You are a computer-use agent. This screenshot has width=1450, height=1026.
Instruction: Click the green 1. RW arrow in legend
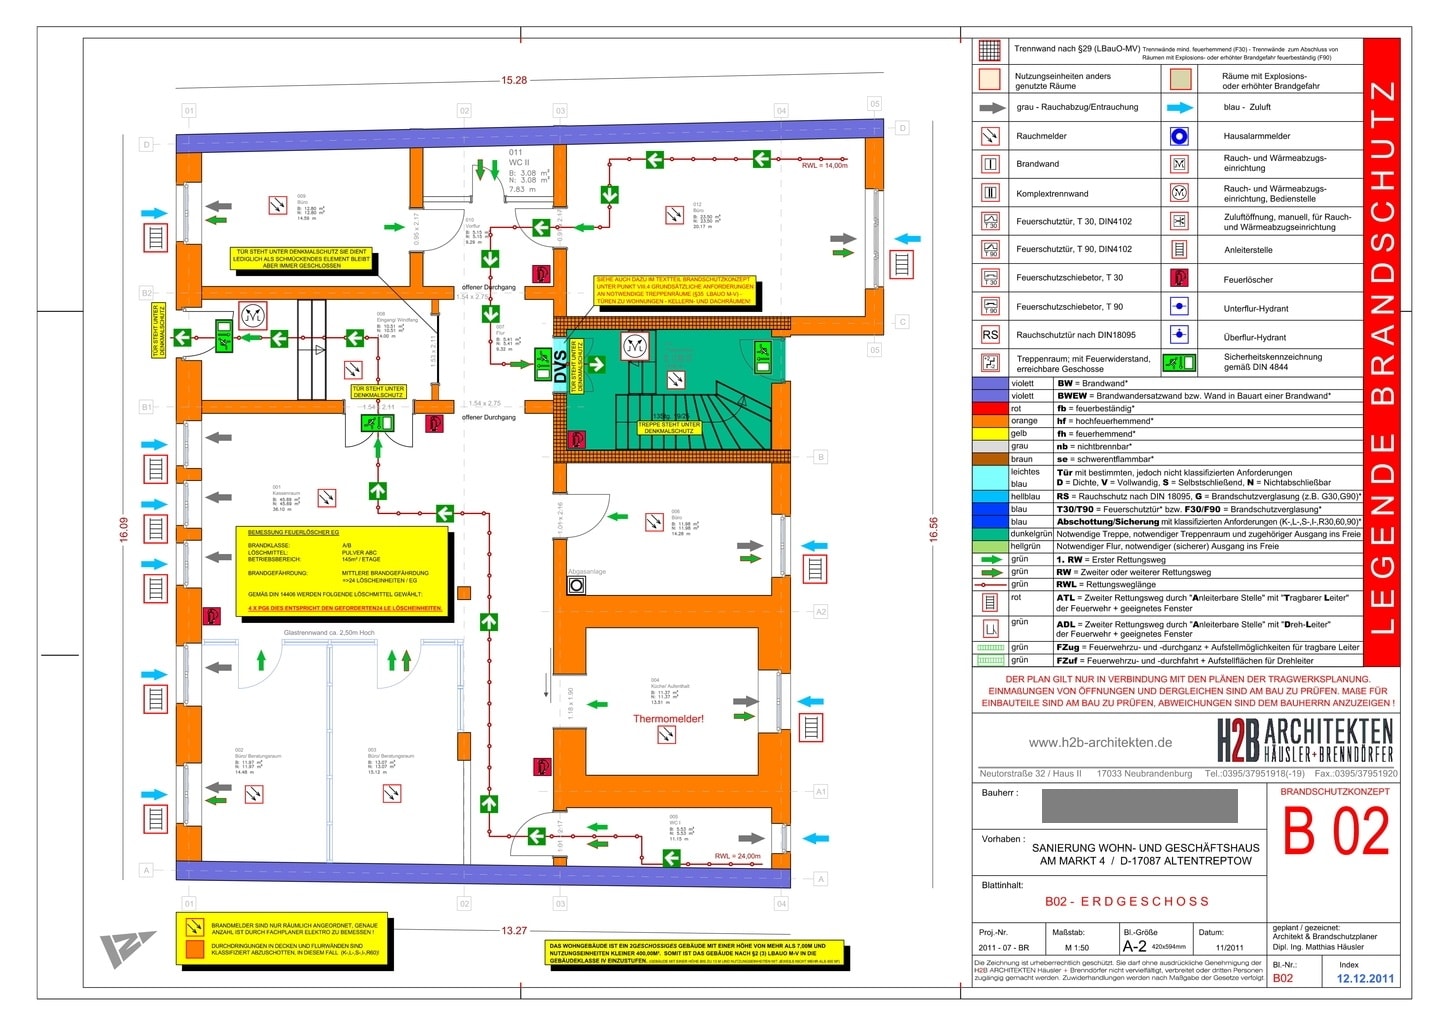[990, 560]
